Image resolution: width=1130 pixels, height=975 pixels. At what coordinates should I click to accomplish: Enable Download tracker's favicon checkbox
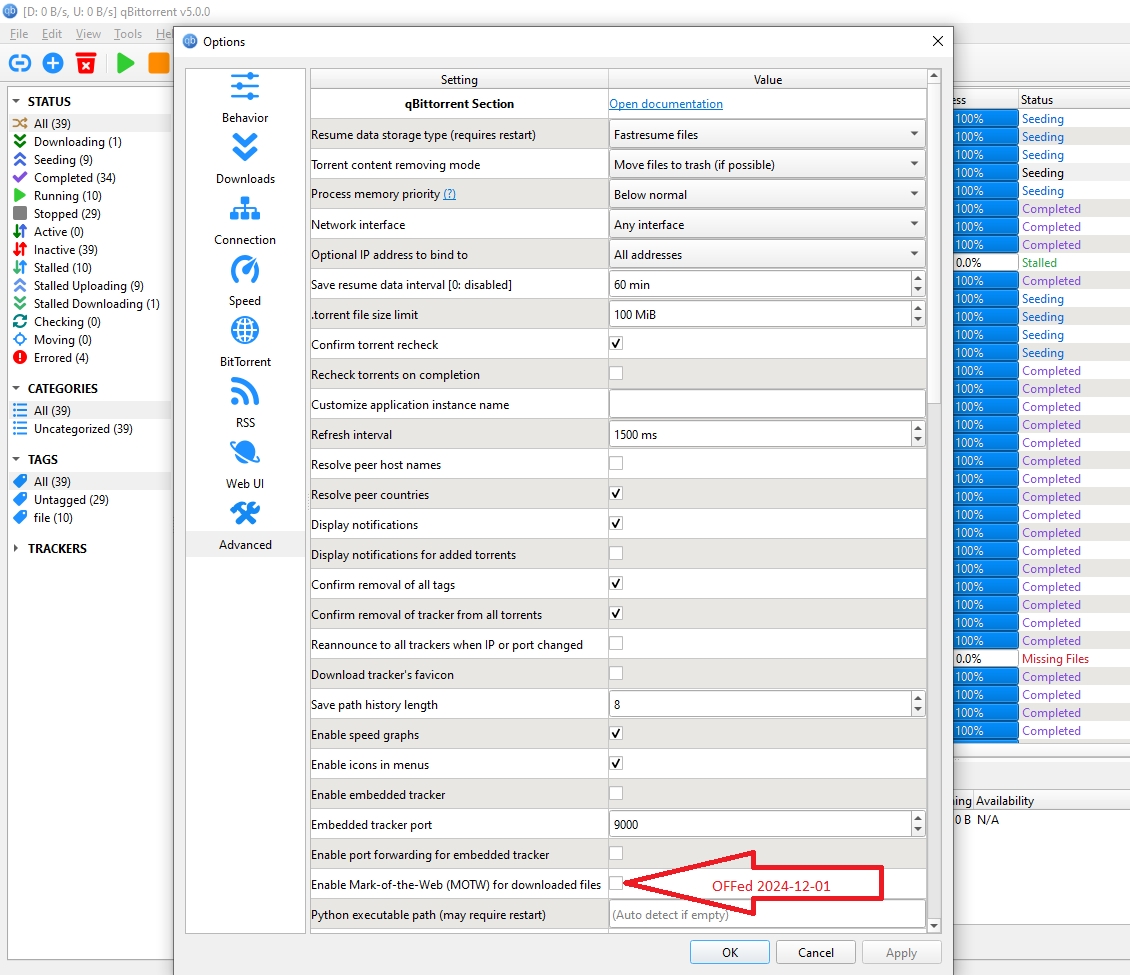[616, 674]
